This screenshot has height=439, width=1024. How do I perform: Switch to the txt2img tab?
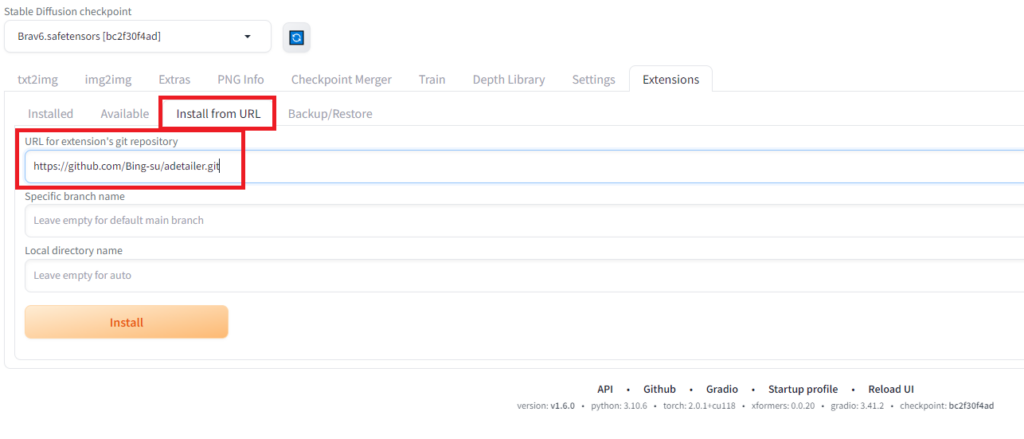[37, 80]
